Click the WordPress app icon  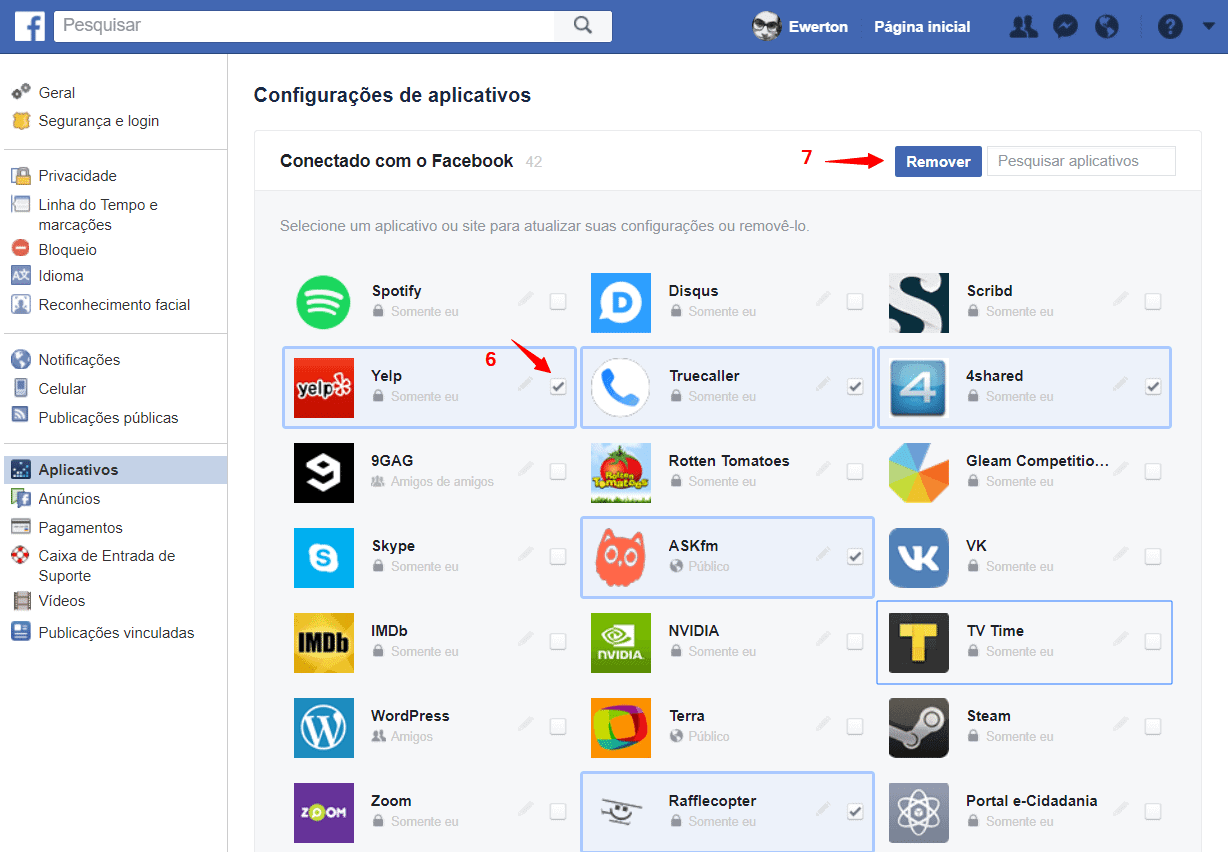point(324,727)
